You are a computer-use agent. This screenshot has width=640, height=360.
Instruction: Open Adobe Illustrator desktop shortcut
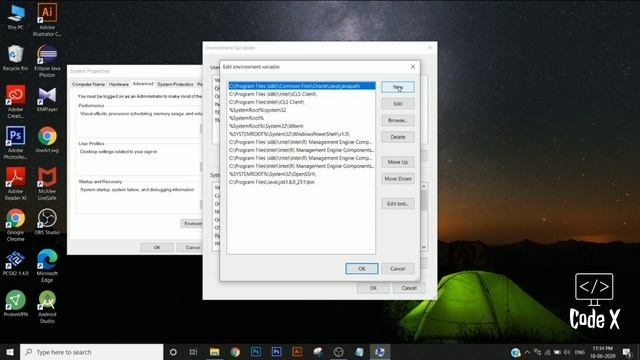click(47, 20)
